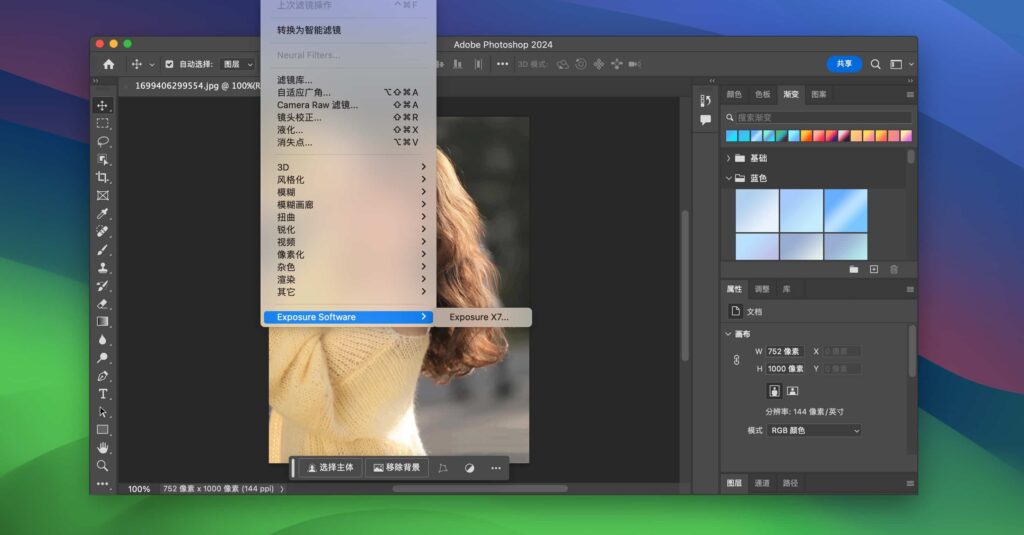Choose 转换为智能滤镜 menu entry
1024x535 pixels.
(x=349, y=30)
